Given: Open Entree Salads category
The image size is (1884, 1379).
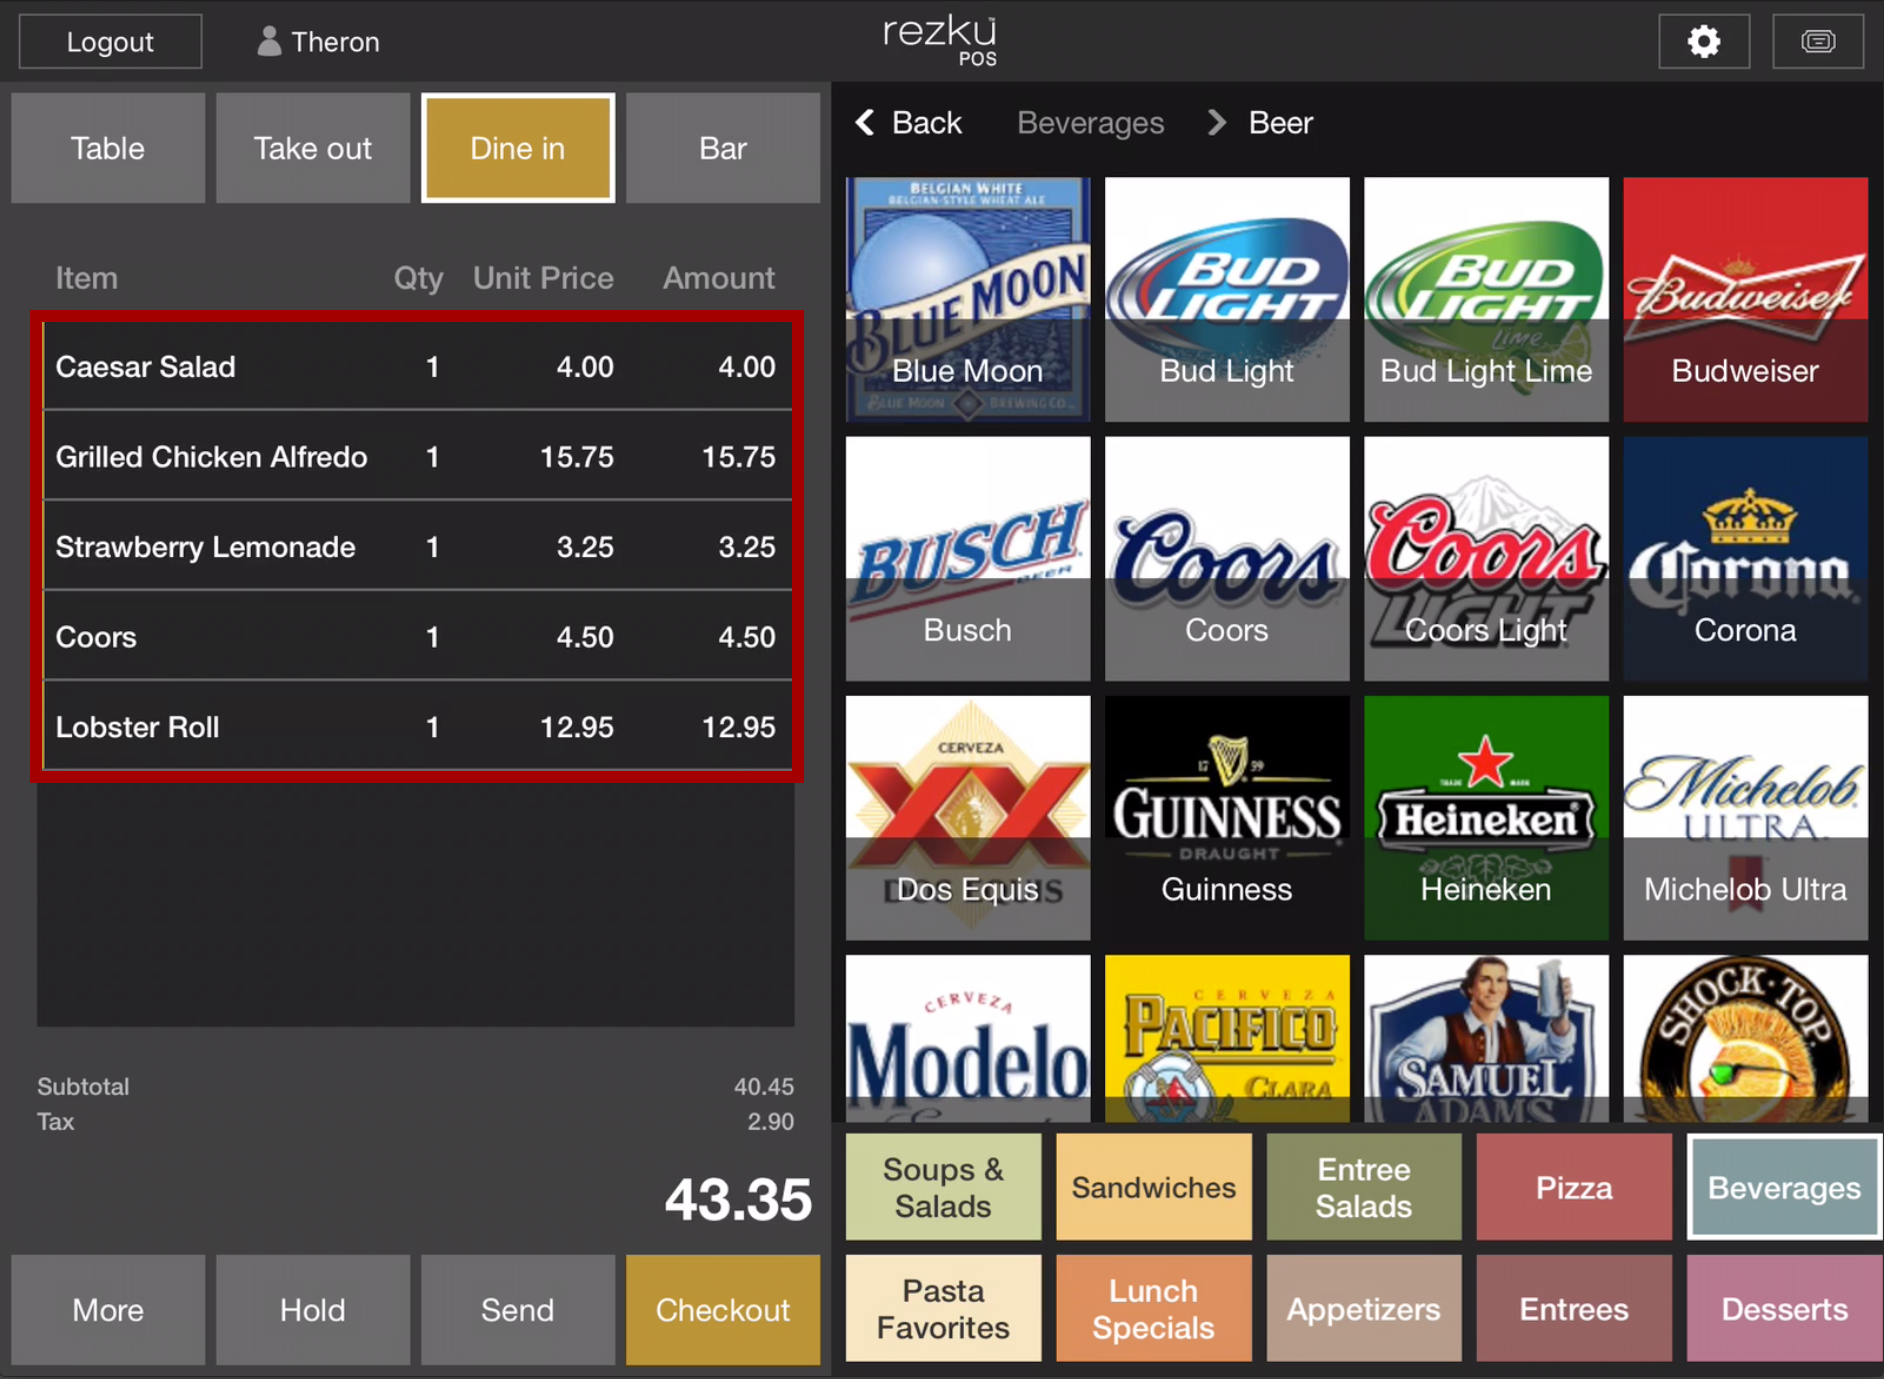Looking at the screenshot, I should (x=1364, y=1187).
